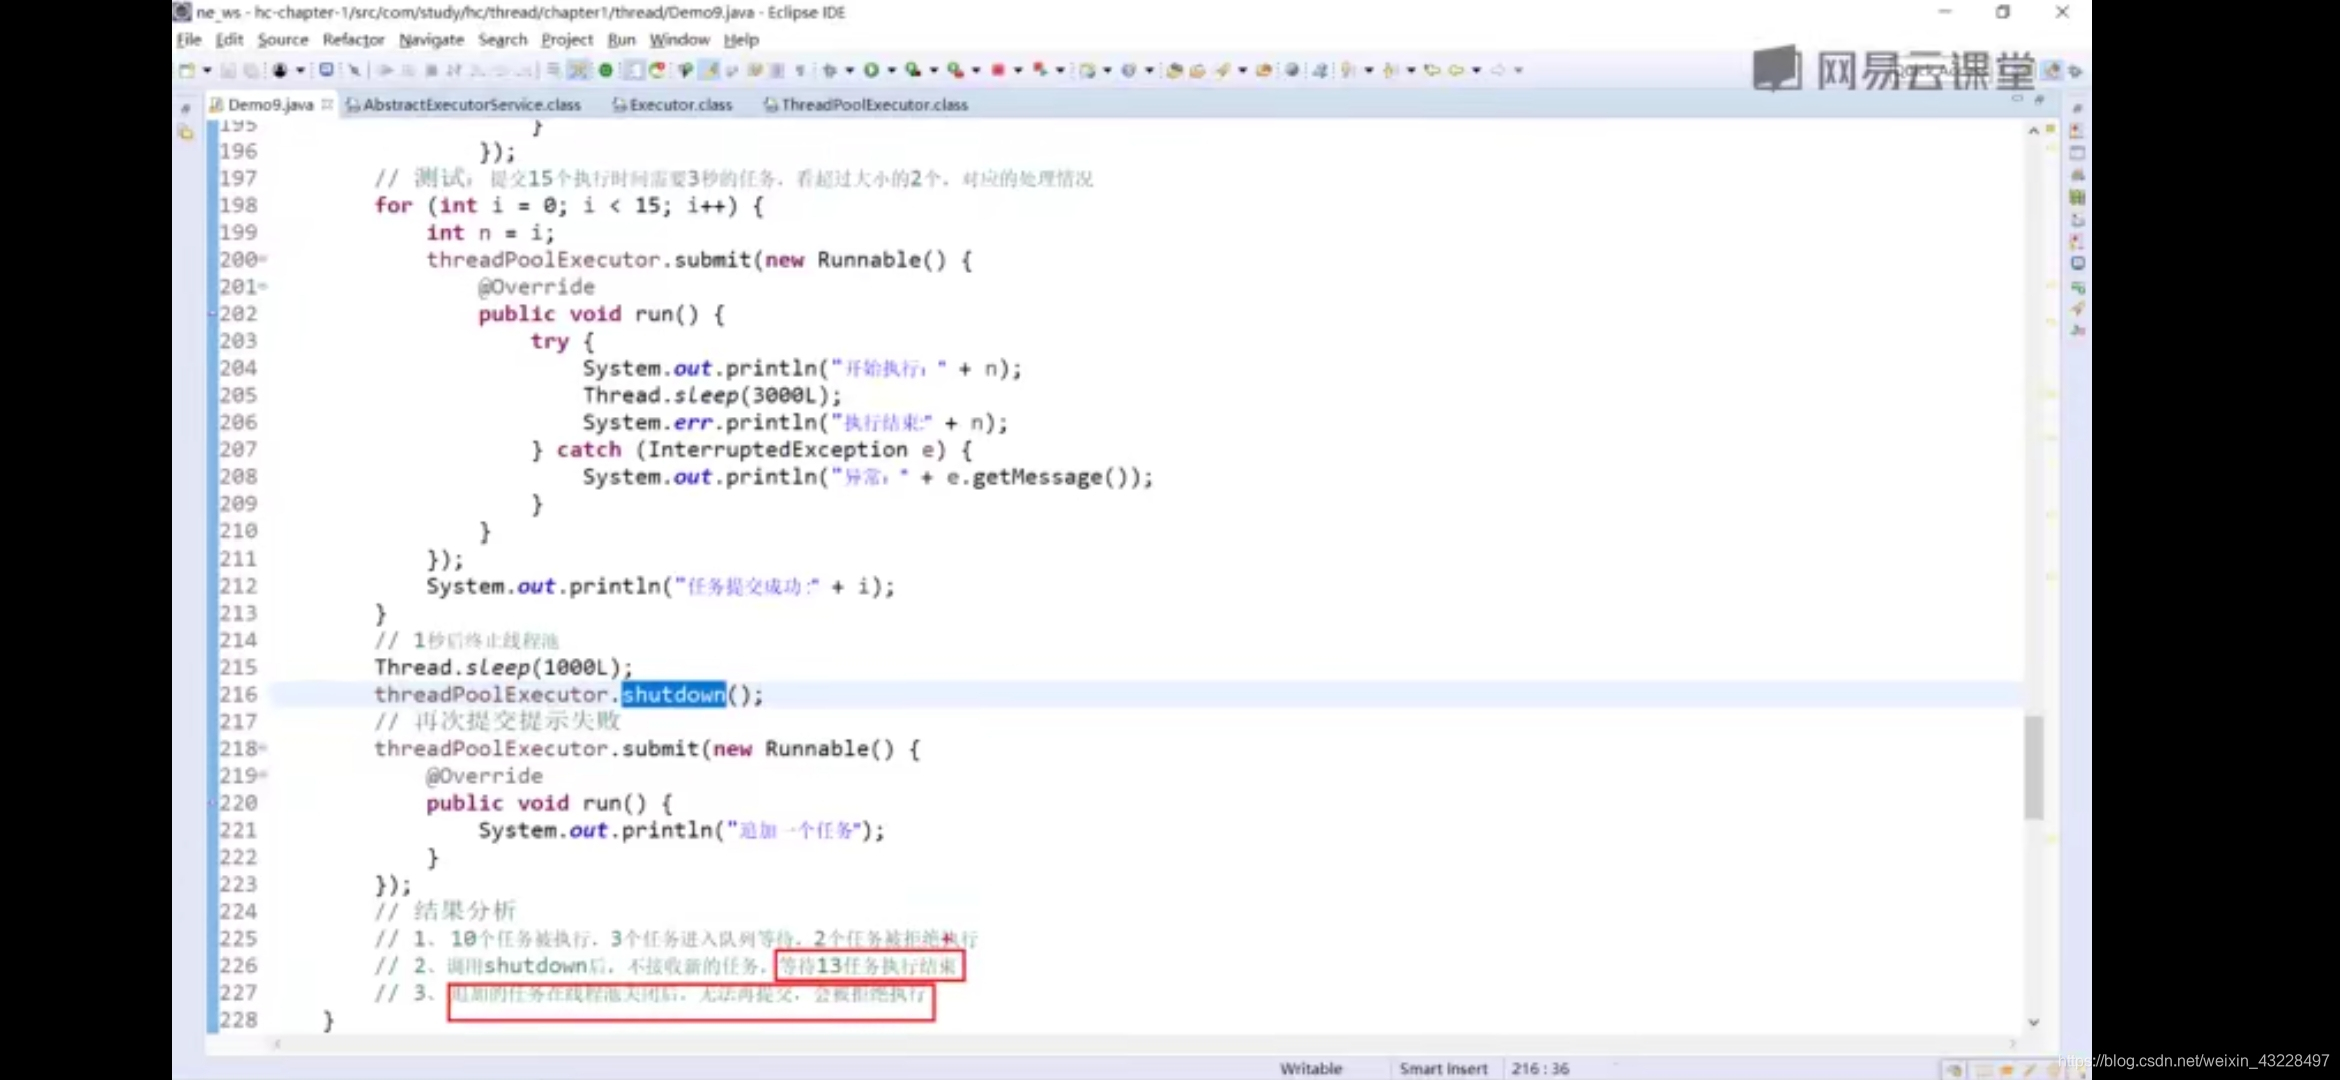This screenshot has width=2340, height=1080.
Task: Click the red square stop launch icon
Action: 997,70
